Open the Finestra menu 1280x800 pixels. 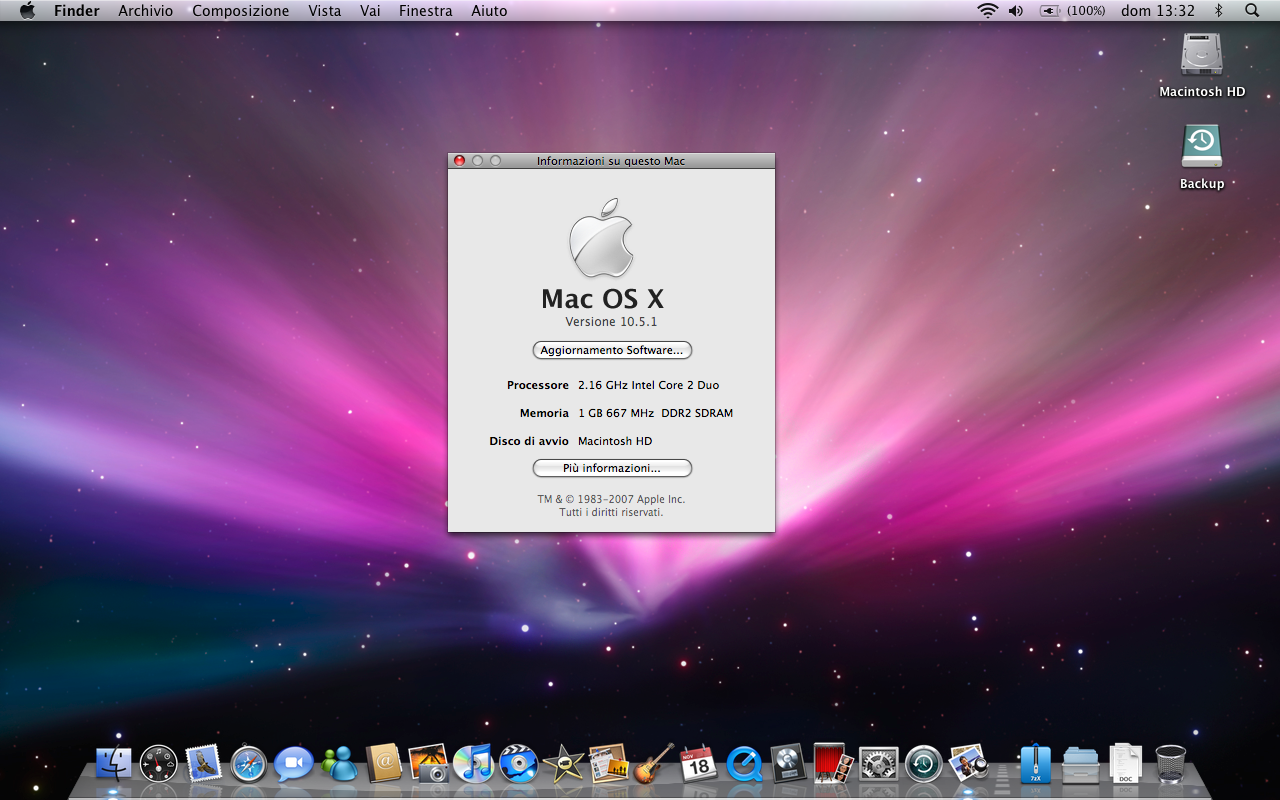click(x=425, y=11)
